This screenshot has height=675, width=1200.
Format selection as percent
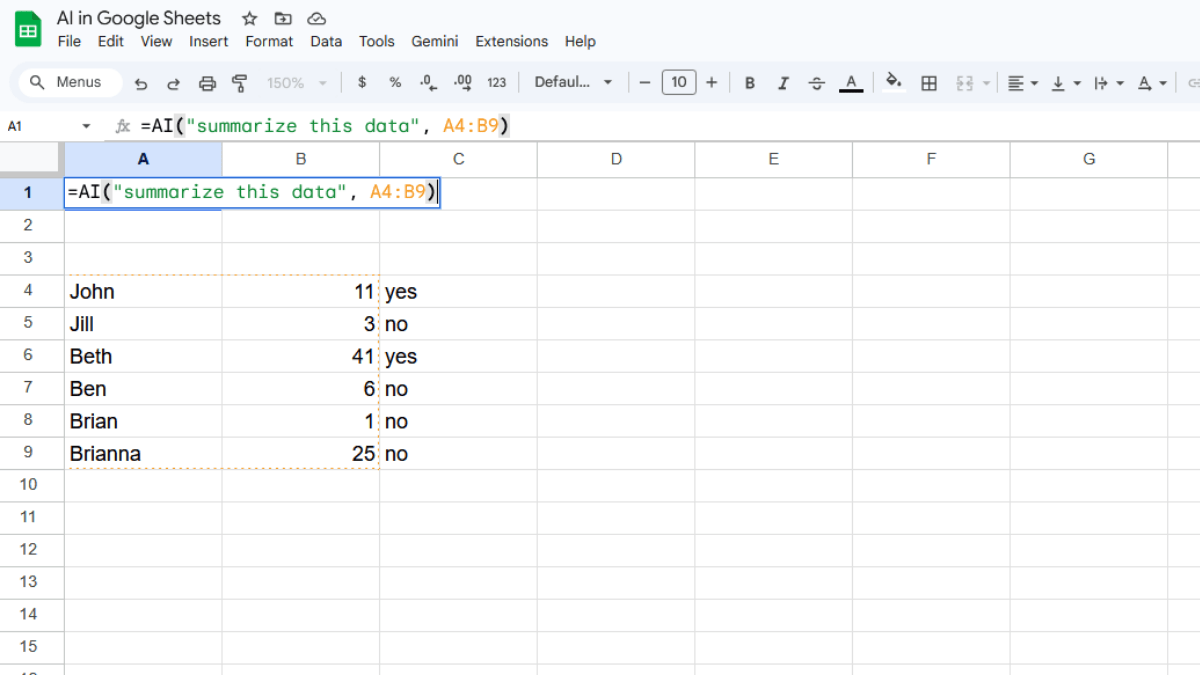point(395,82)
